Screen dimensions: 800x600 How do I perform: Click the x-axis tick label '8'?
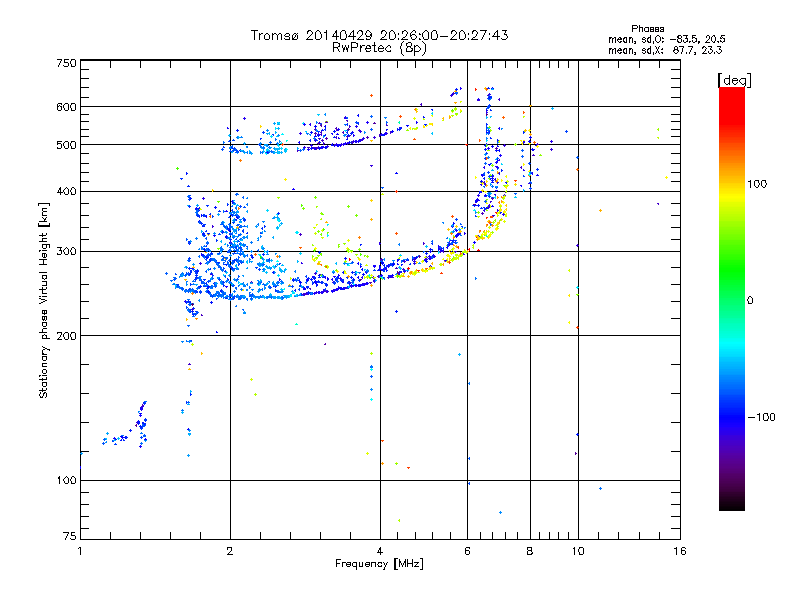pos(530,551)
